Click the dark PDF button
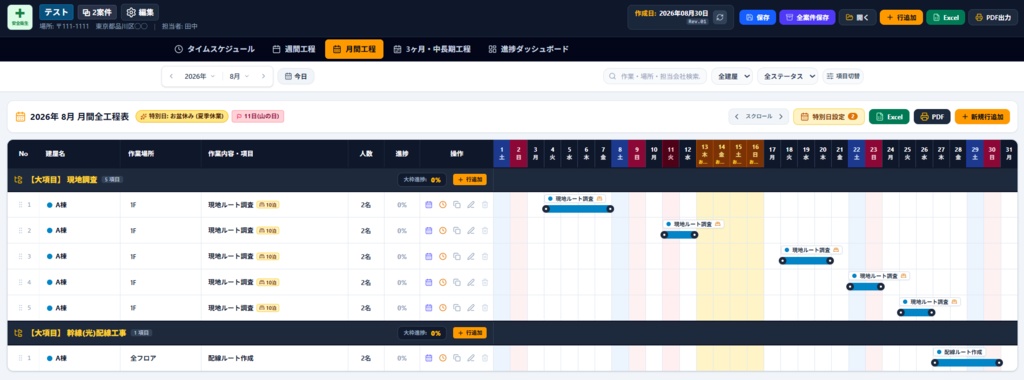1024x380 pixels. pos(932,117)
